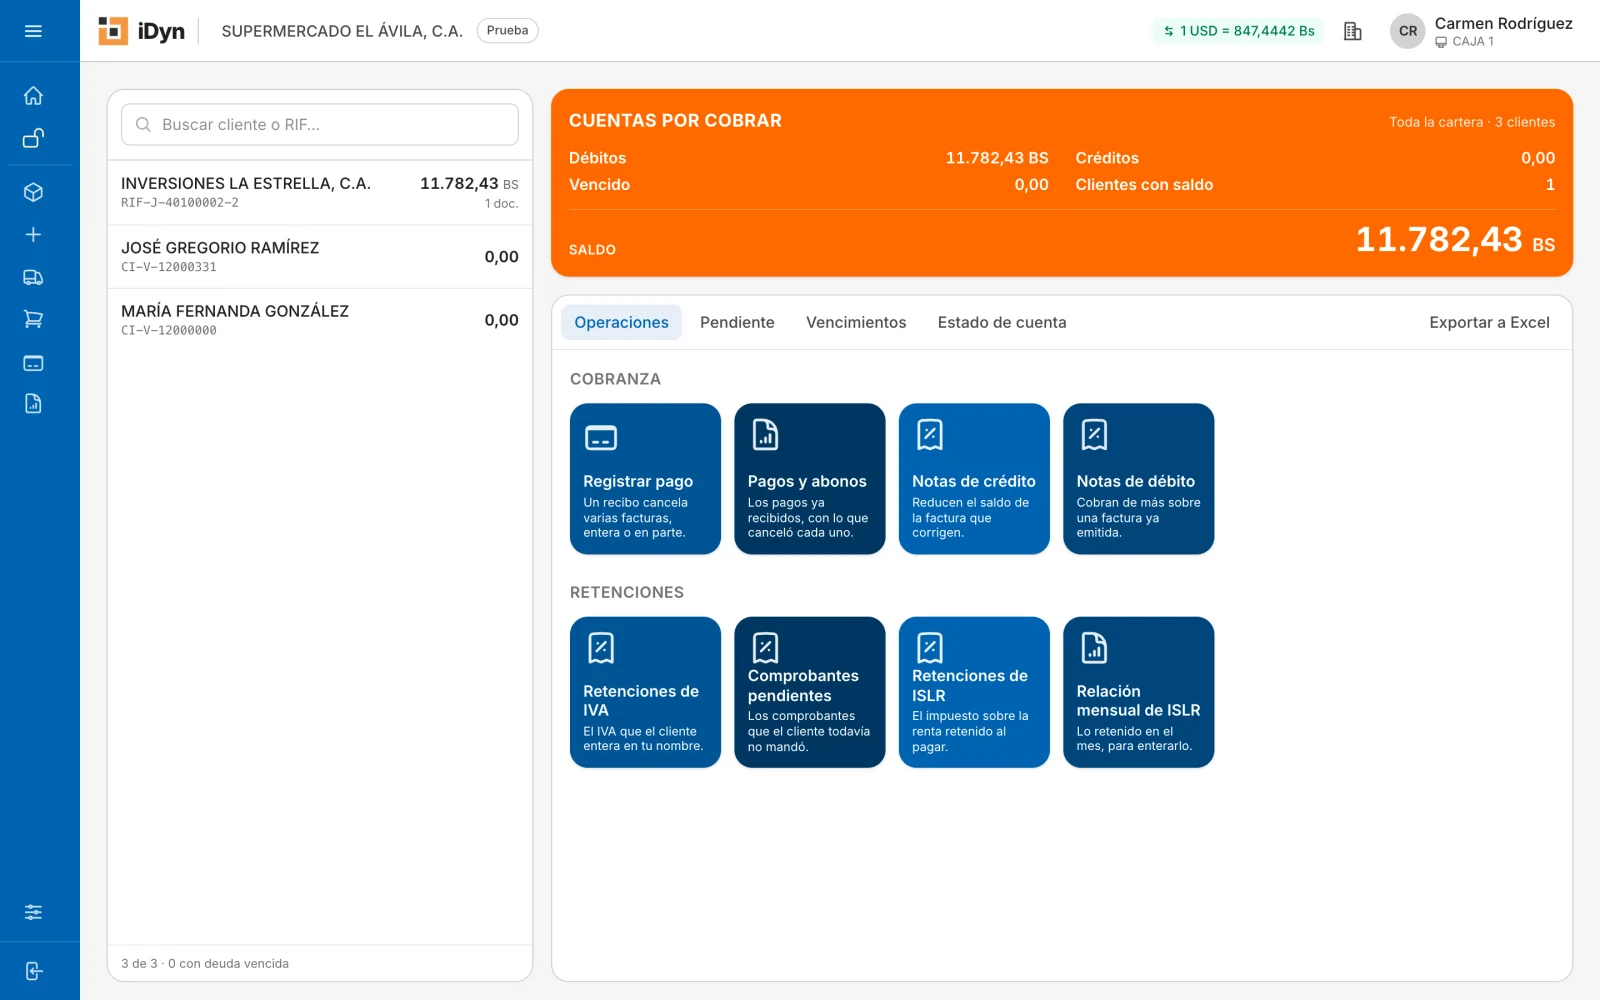
Task: Open the report document sidebar icon
Action: tap(33, 404)
